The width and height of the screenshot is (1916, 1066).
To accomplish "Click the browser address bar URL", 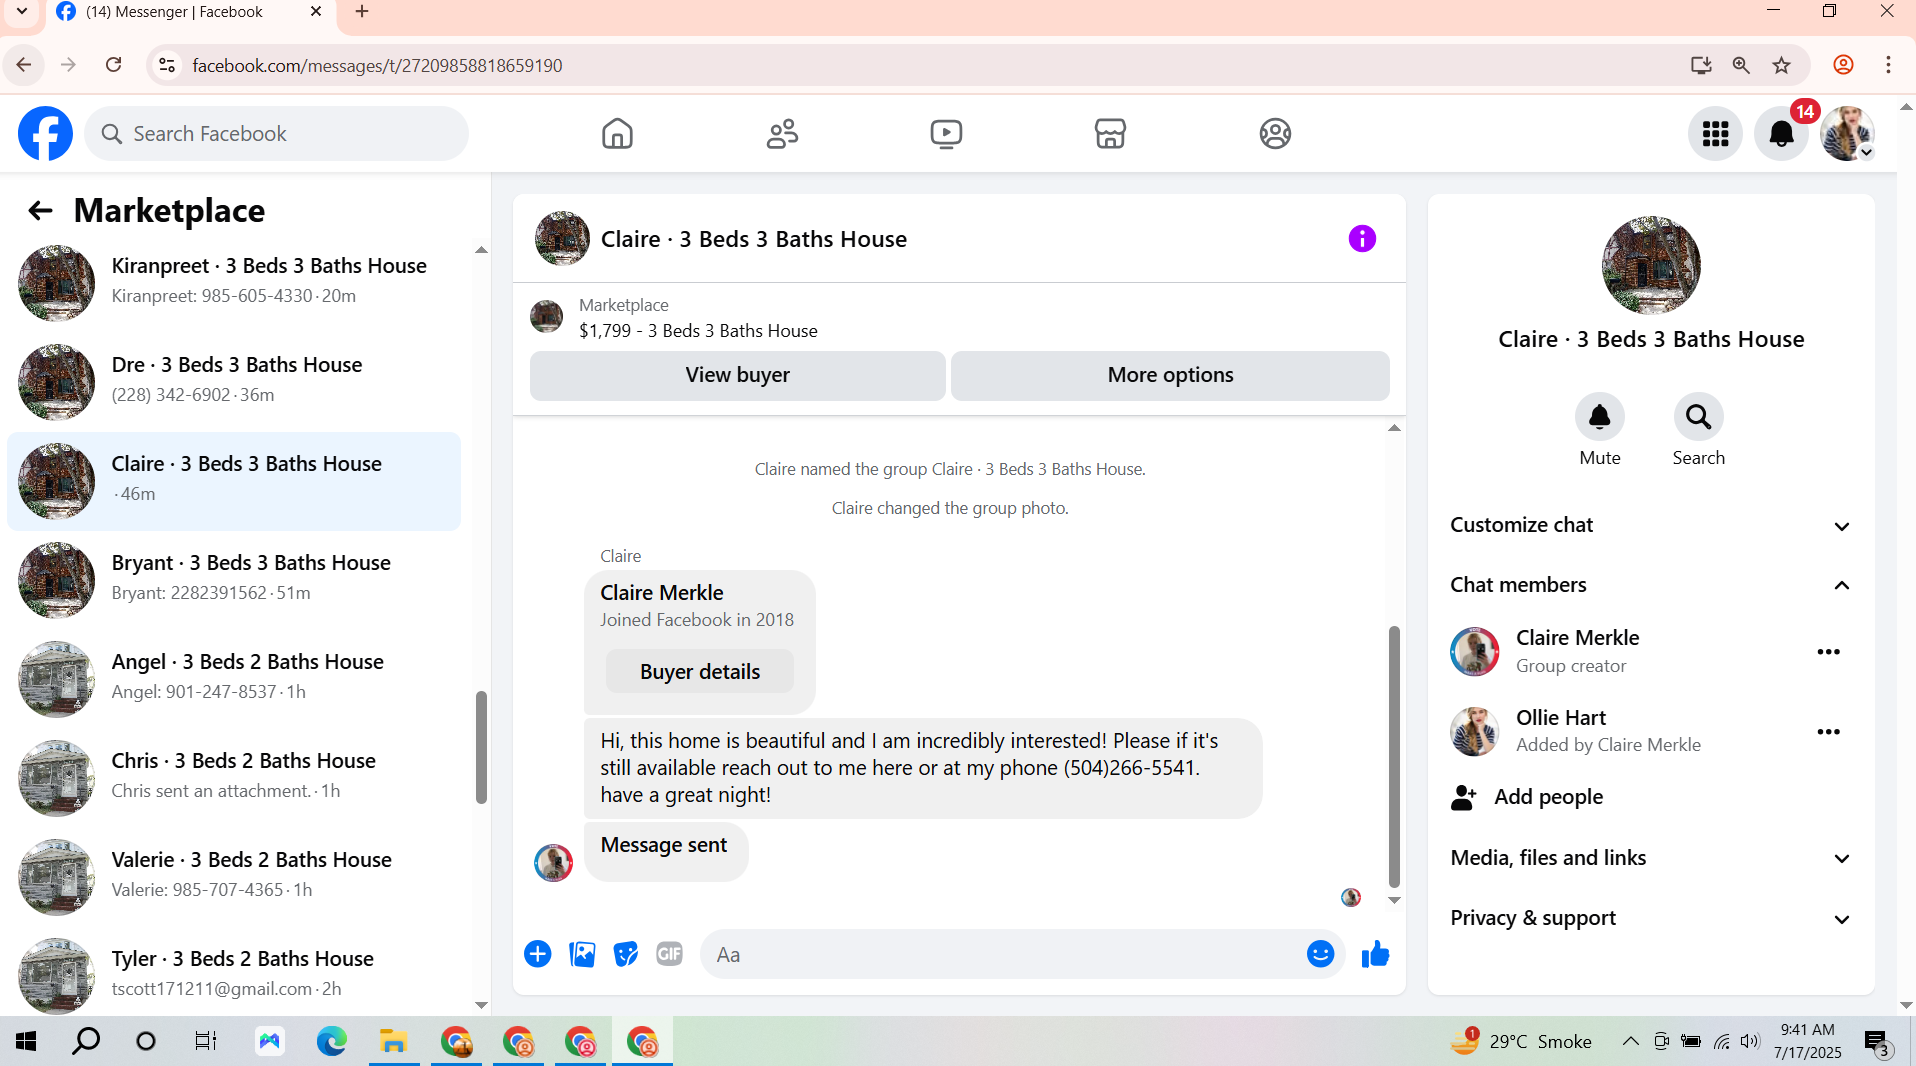I will [x=377, y=65].
